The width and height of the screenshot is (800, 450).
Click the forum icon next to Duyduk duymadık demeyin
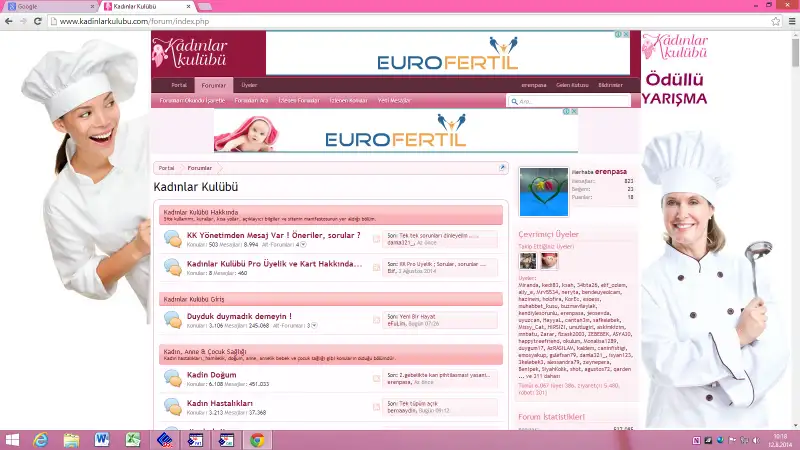172,320
